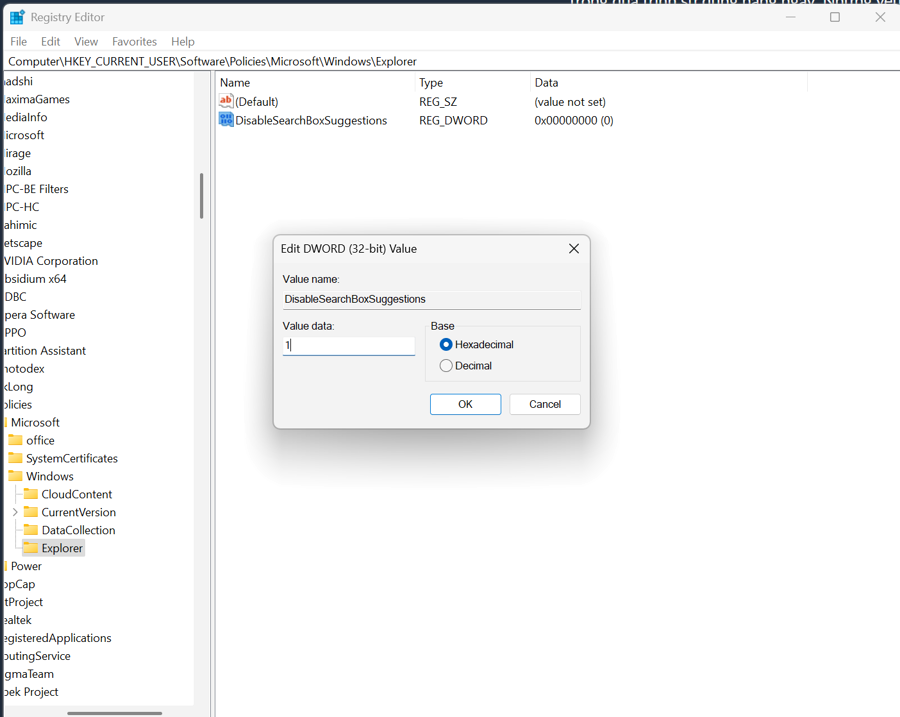Screen dimensions: 900x717
Task: Select the tProject tree entry
Action: (x=24, y=602)
